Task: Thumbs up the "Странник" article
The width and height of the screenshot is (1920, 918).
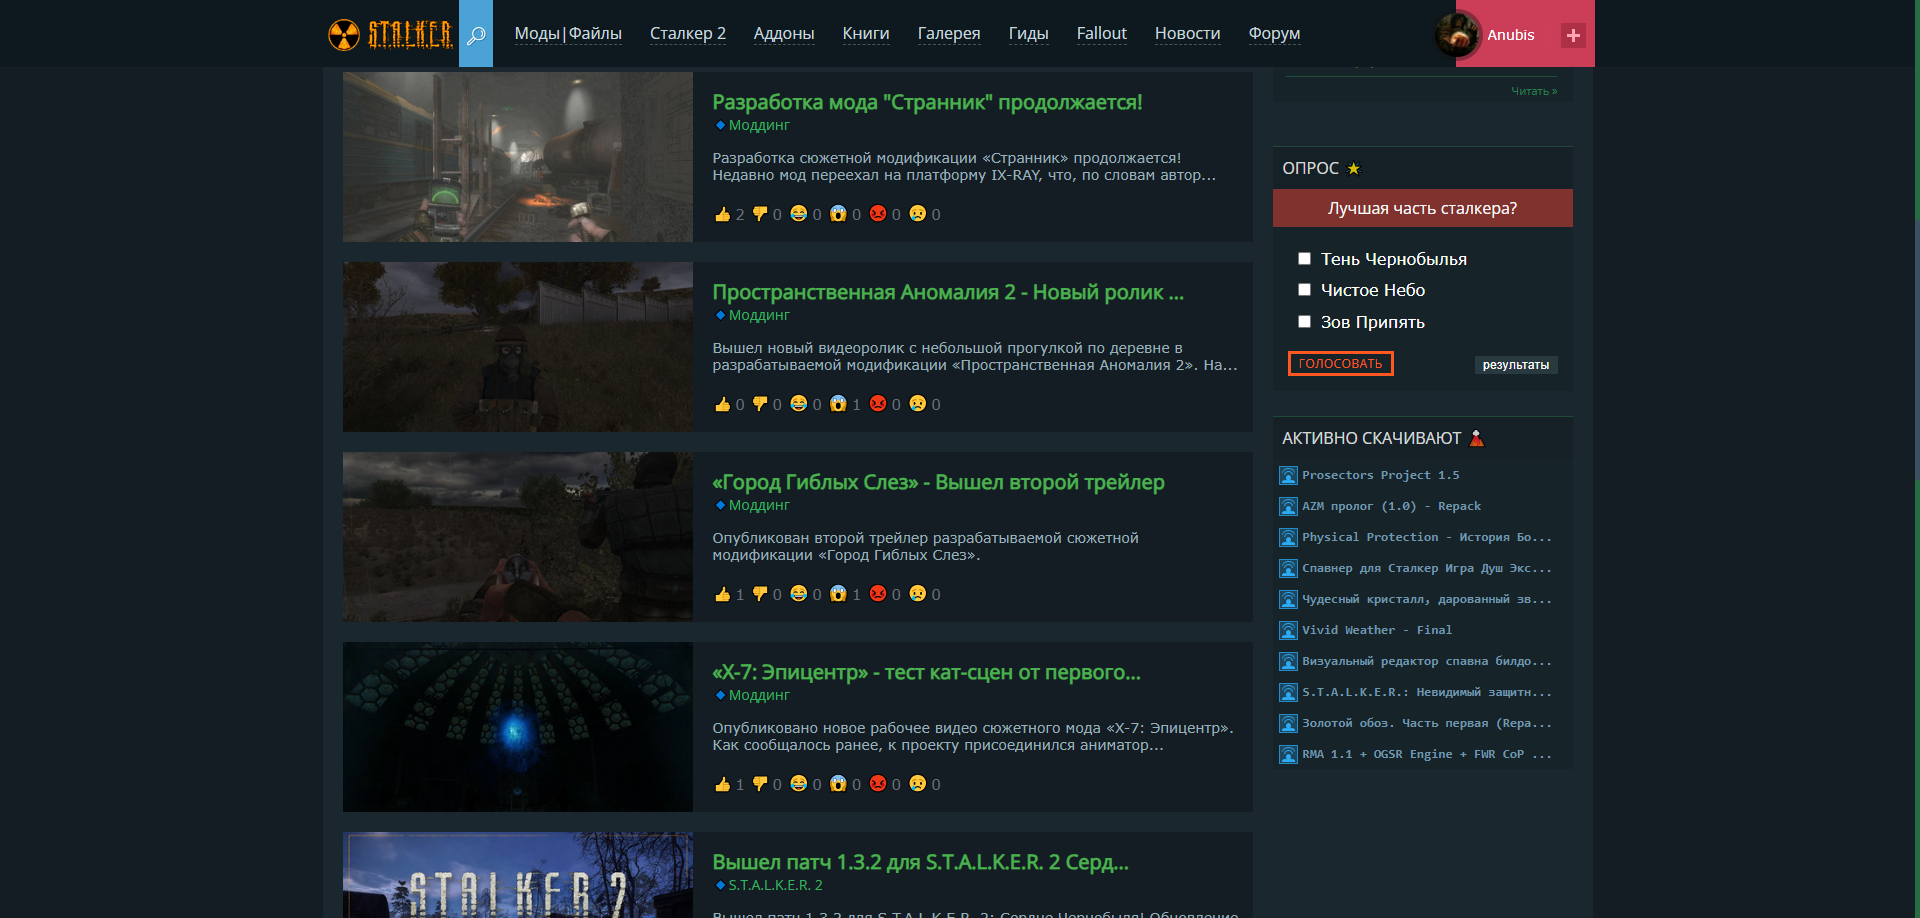Action: coord(722,214)
